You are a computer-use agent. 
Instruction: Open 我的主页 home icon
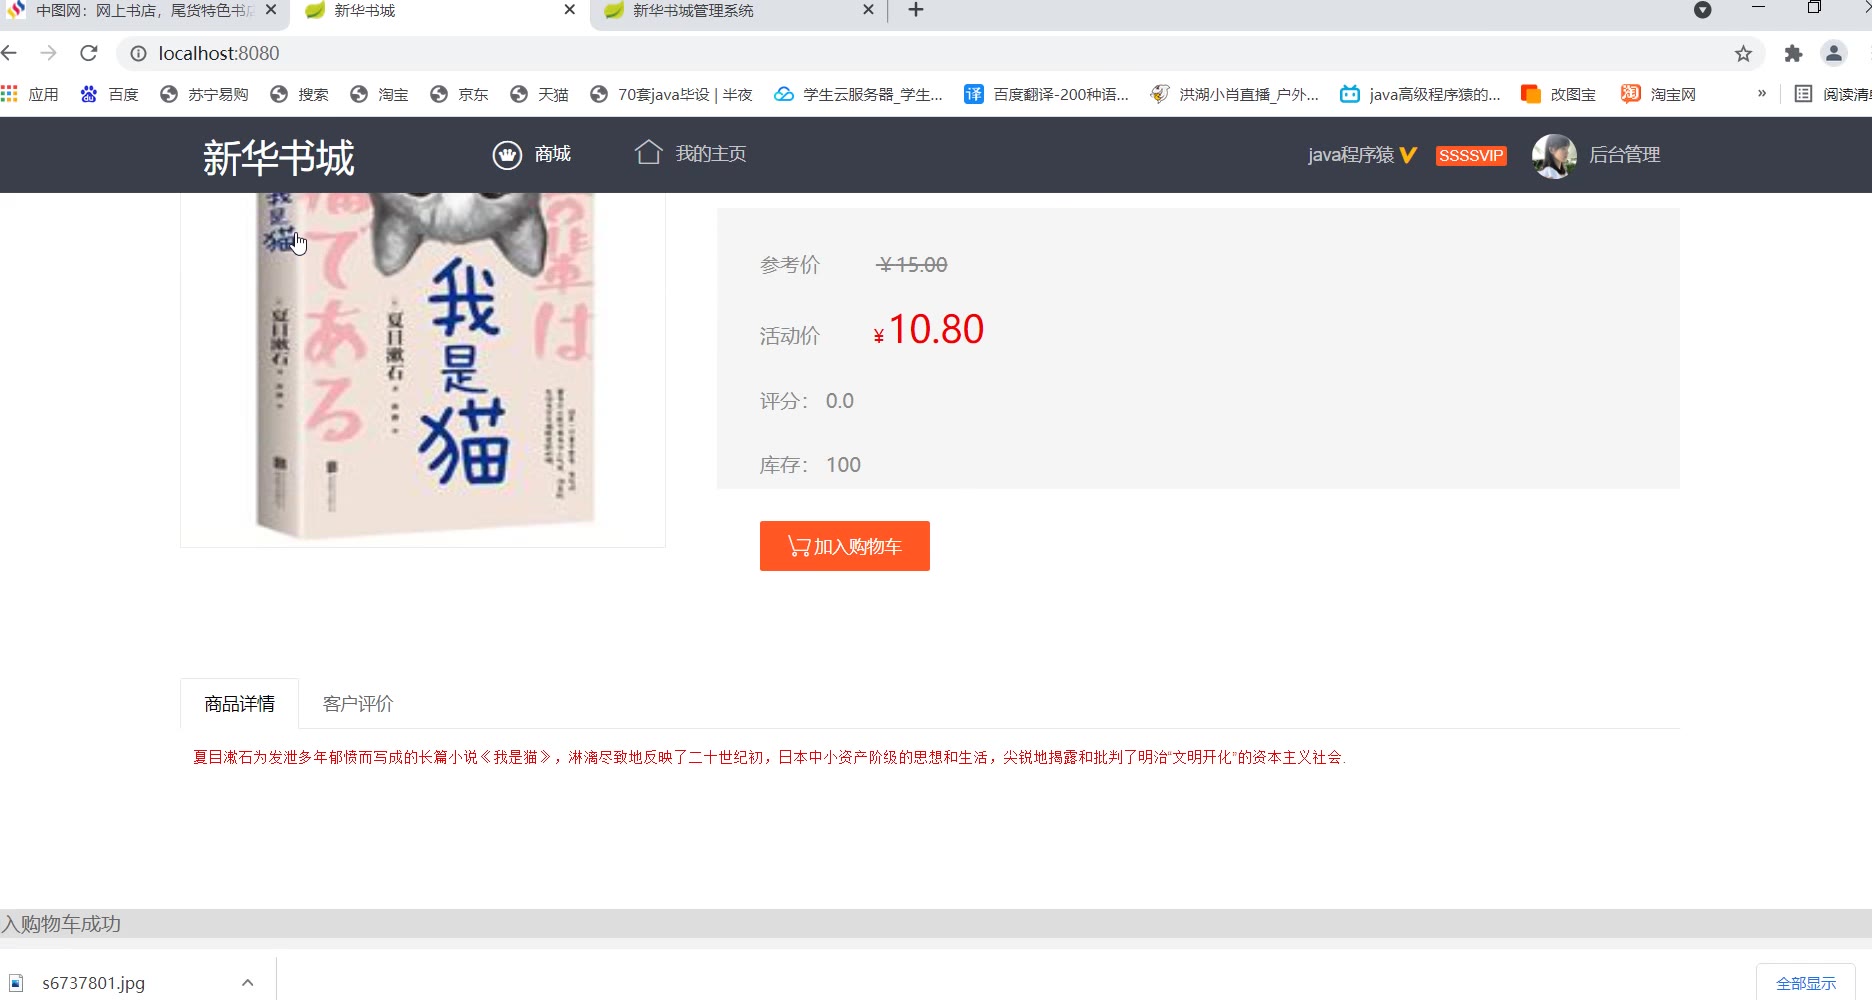point(648,153)
